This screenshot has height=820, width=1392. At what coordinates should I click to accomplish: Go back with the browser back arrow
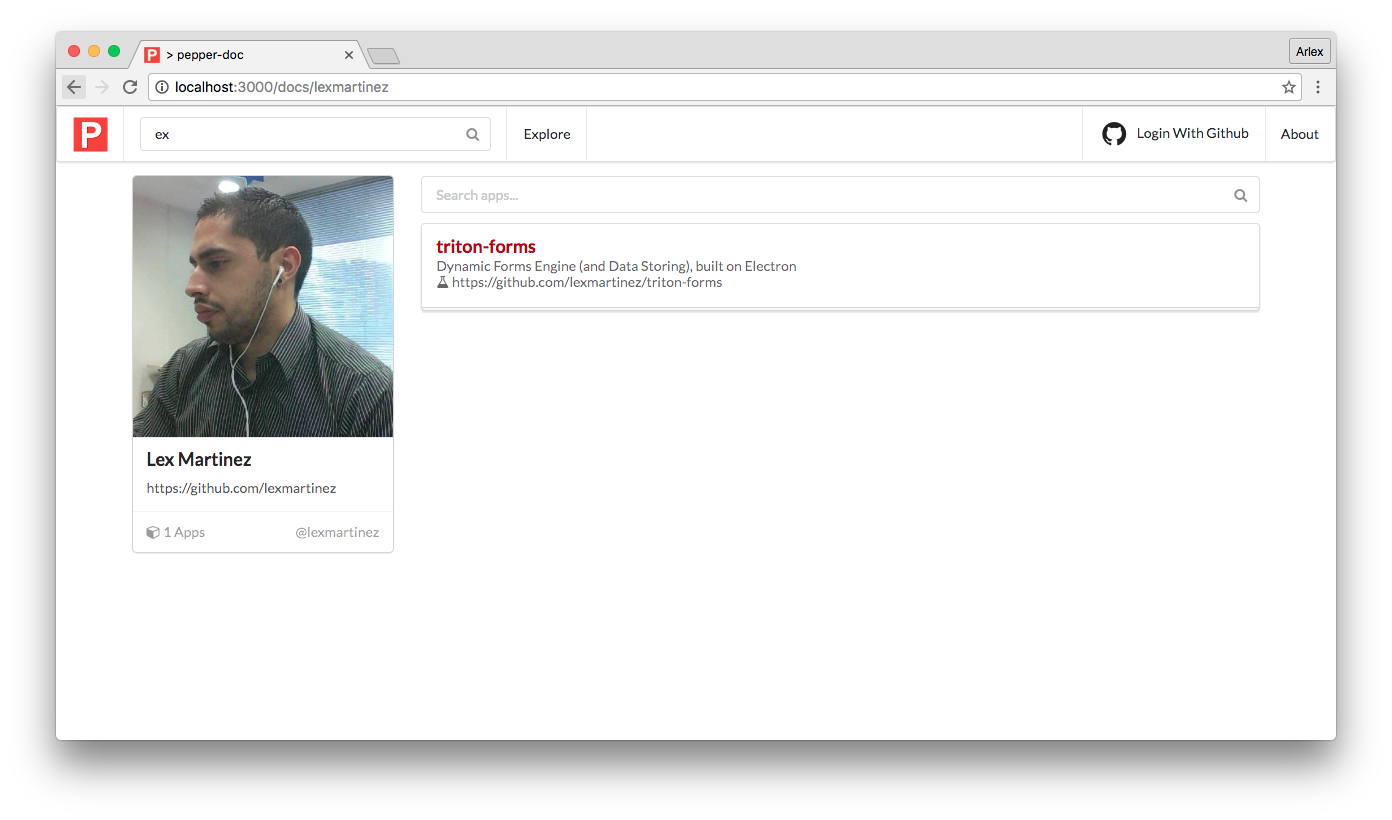click(x=74, y=87)
